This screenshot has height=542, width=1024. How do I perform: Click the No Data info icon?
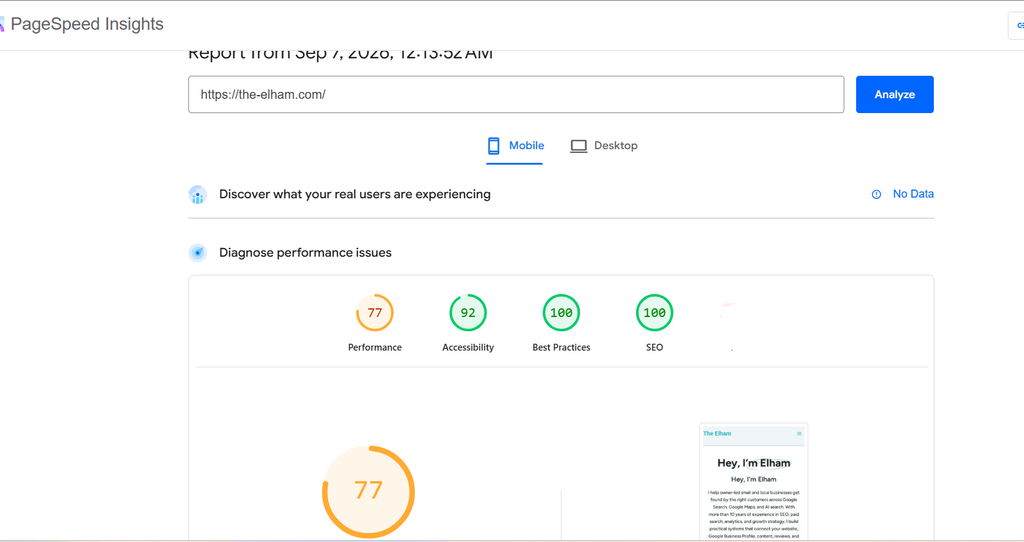coord(876,194)
